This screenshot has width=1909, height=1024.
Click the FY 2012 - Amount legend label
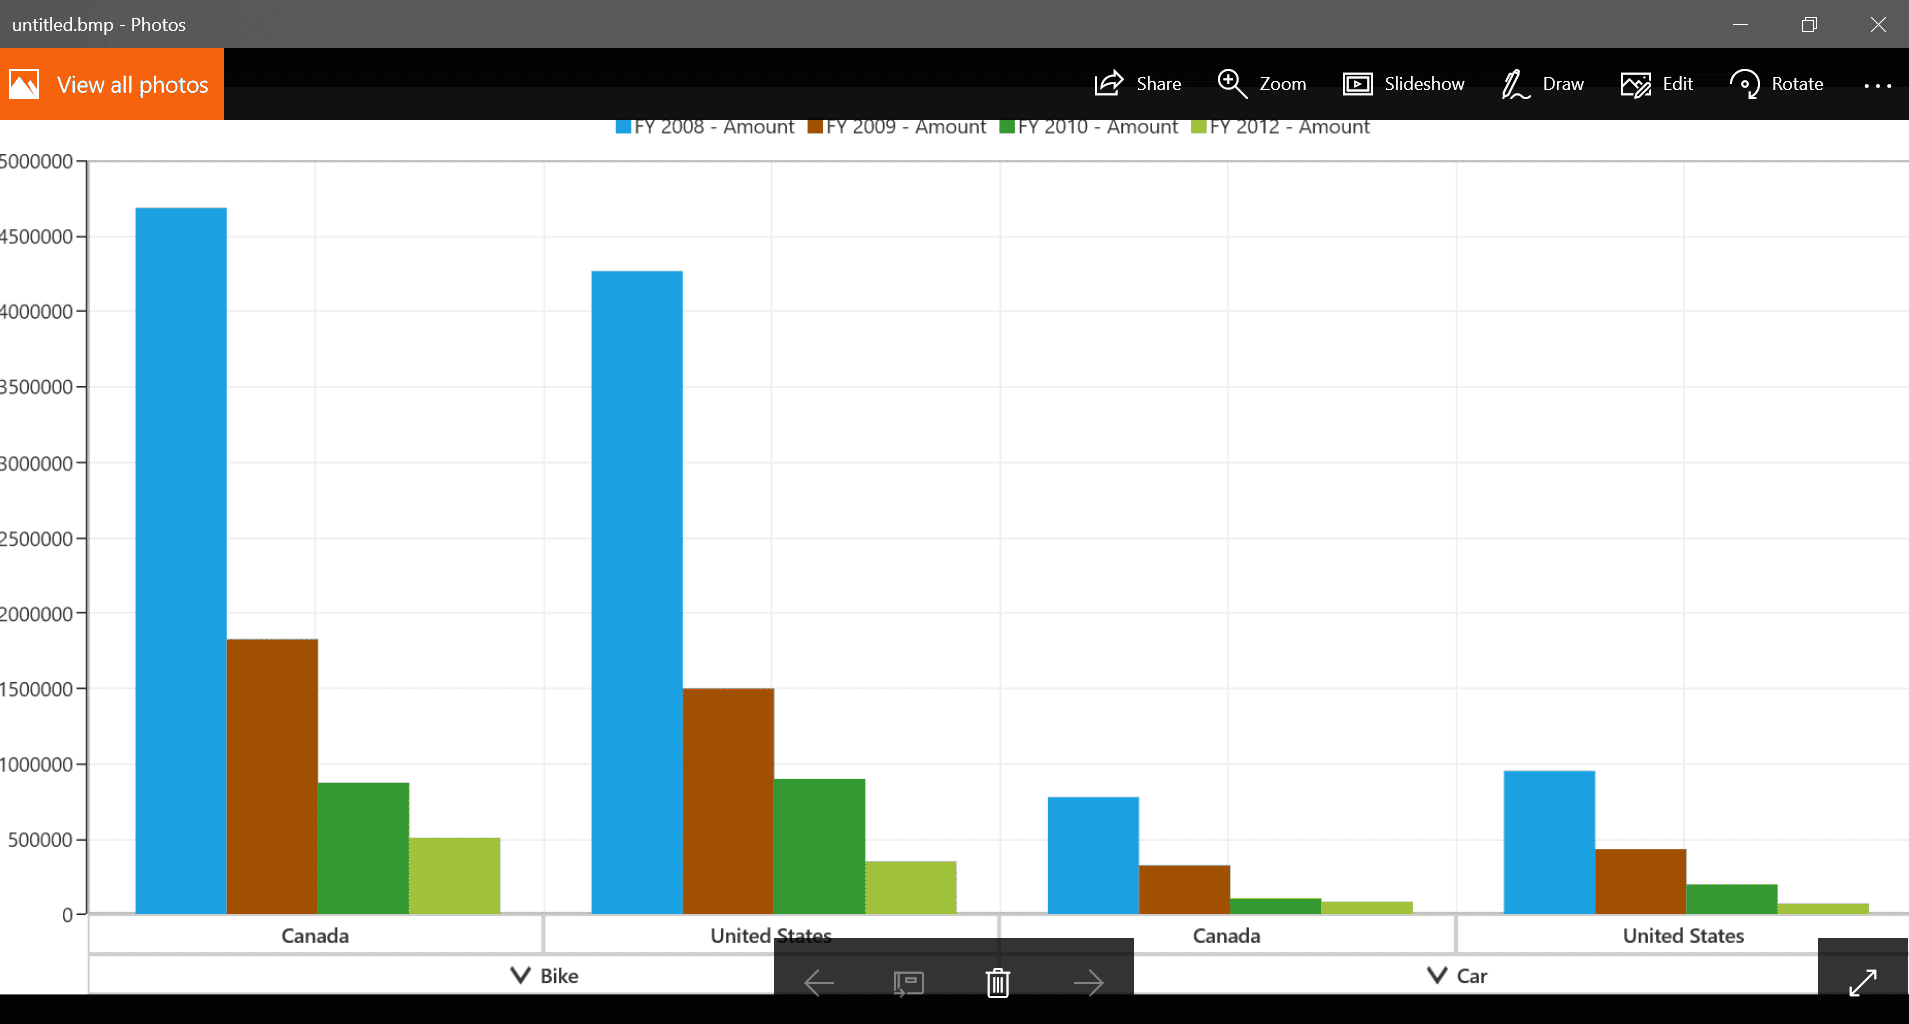[x=1289, y=127]
